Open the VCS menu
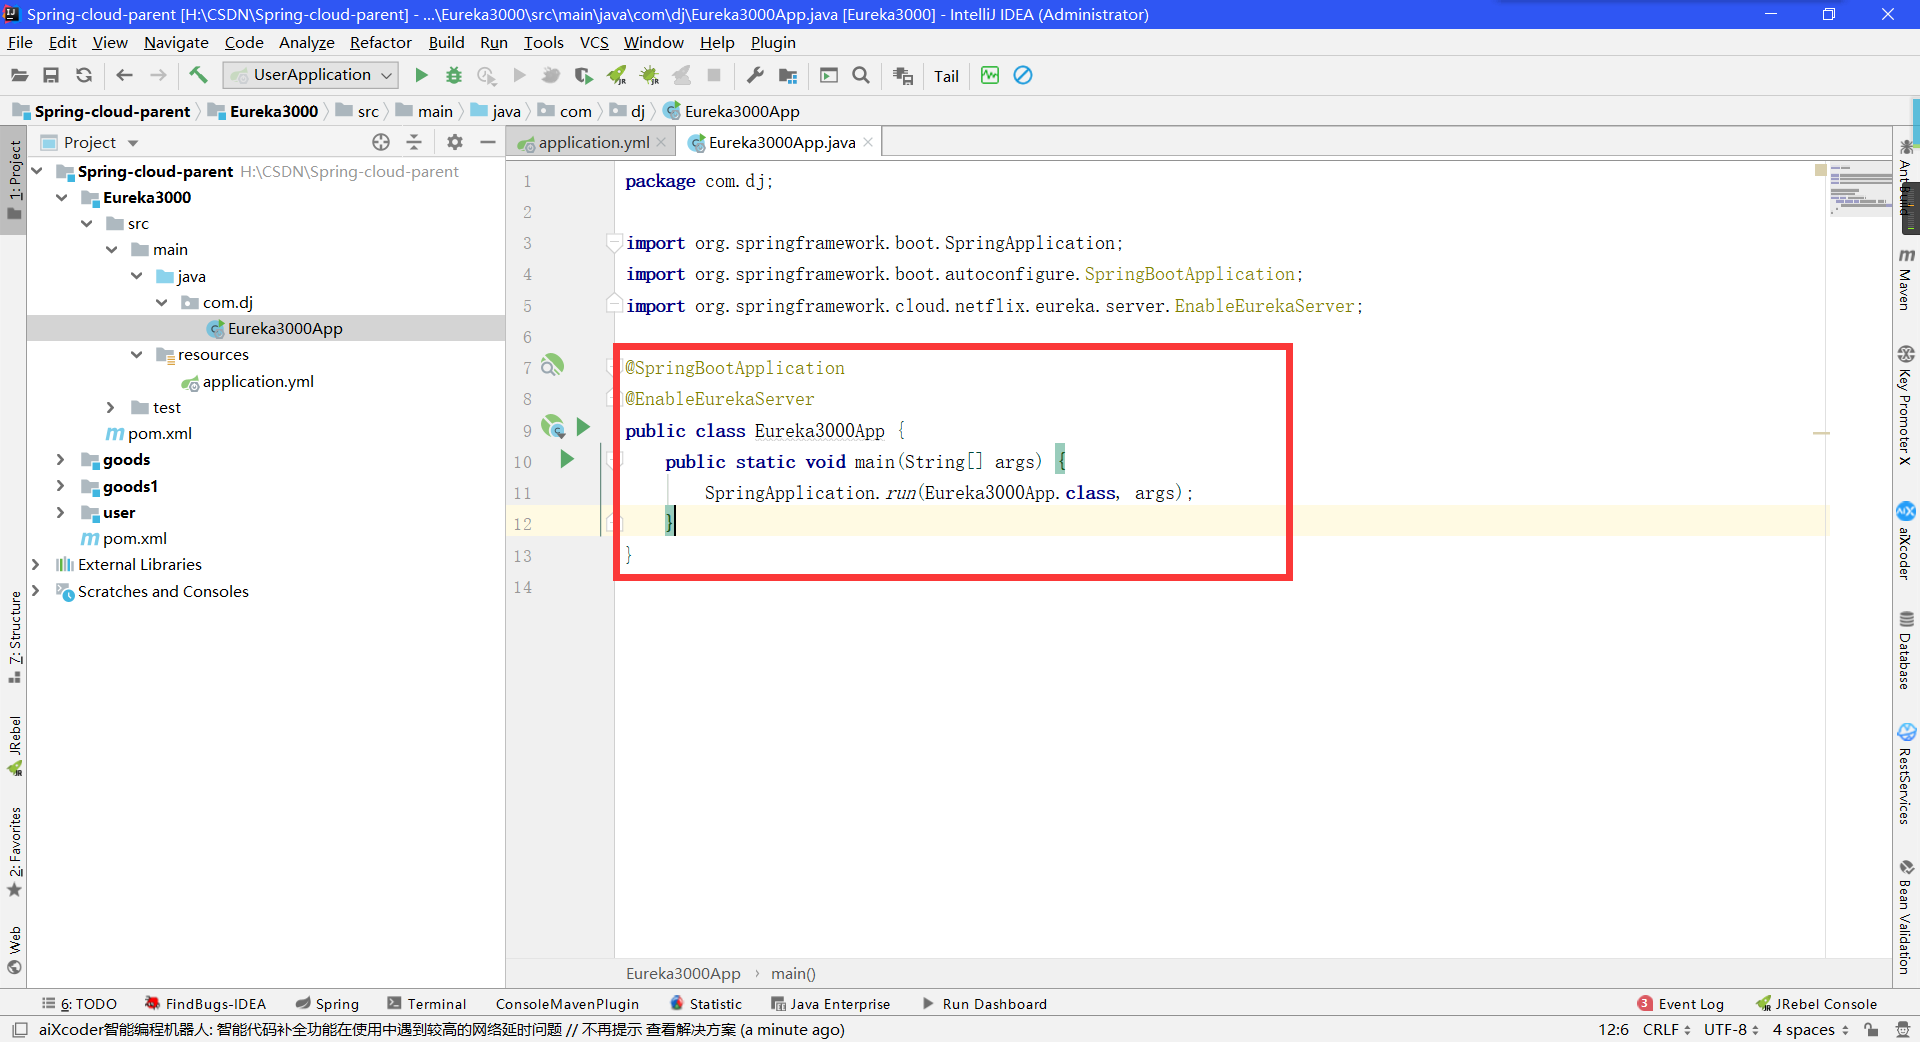1920x1042 pixels. click(x=594, y=42)
